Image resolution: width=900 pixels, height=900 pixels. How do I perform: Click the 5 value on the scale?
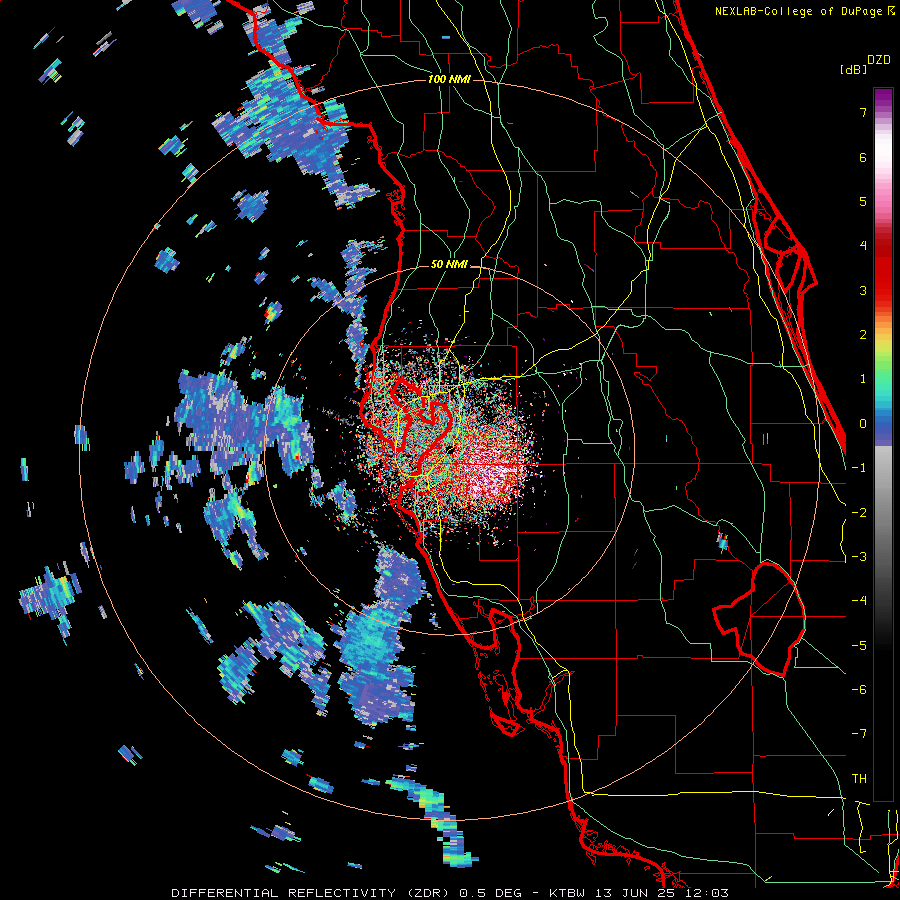[863, 201]
